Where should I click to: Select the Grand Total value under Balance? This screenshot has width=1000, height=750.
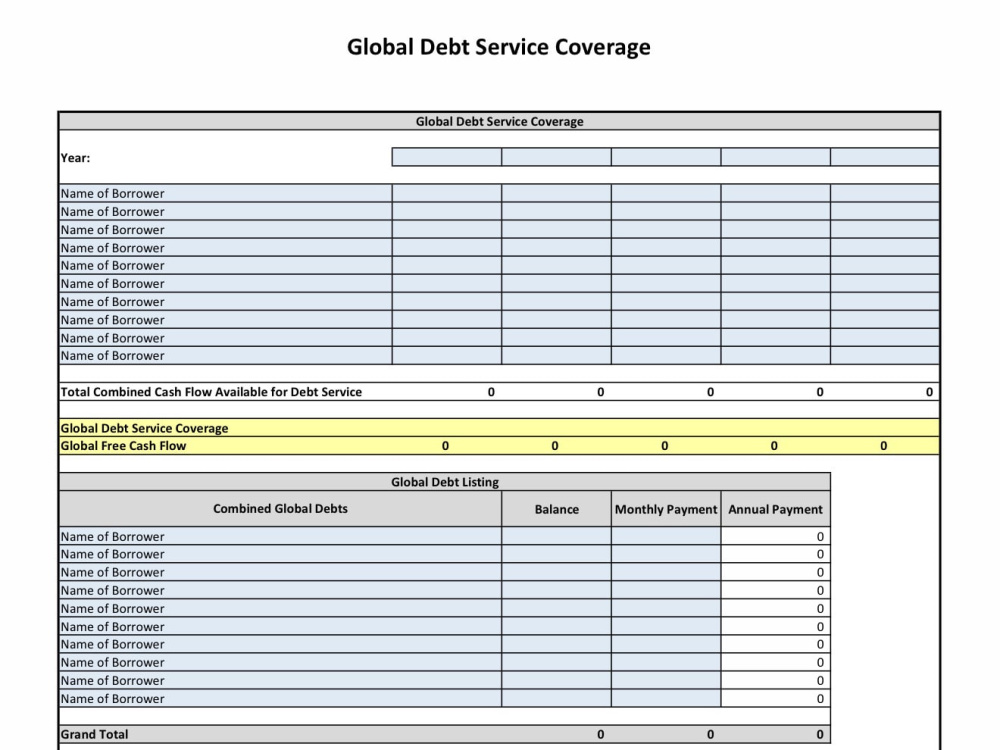tap(600, 734)
